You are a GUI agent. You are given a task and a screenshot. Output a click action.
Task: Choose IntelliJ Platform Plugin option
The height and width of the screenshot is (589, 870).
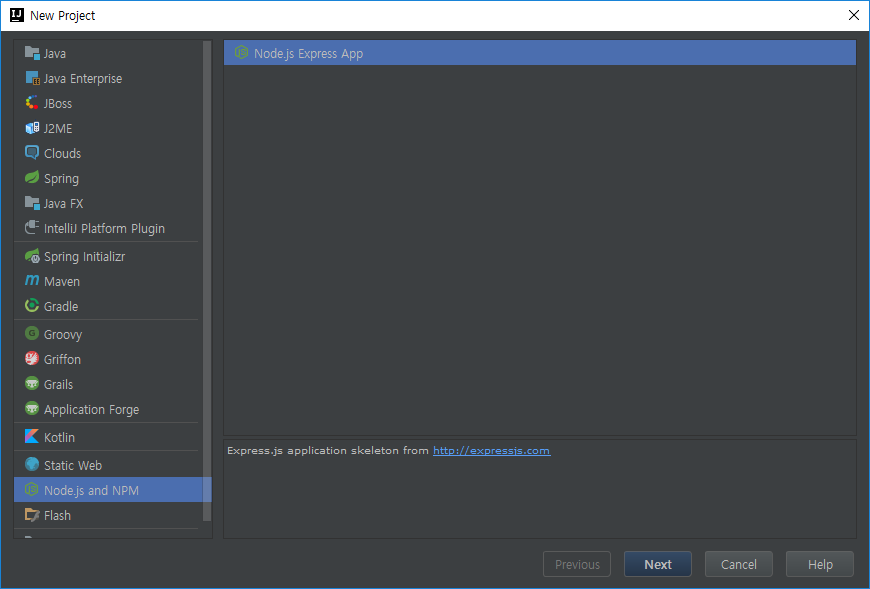click(106, 228)
